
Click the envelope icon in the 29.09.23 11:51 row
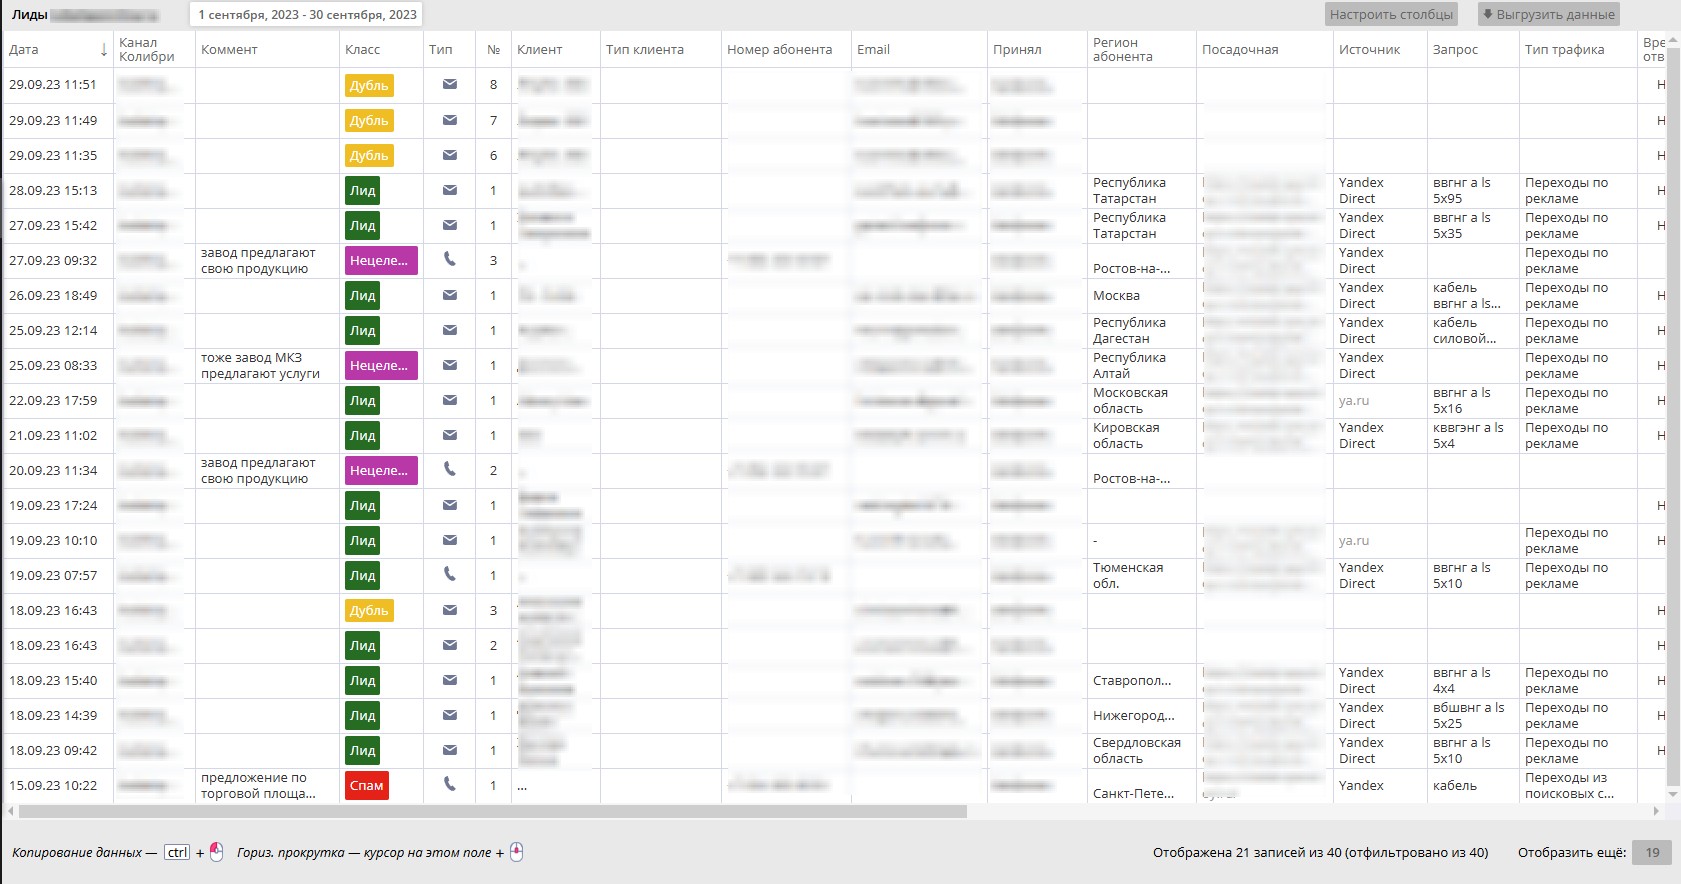(x=450, y=85)
